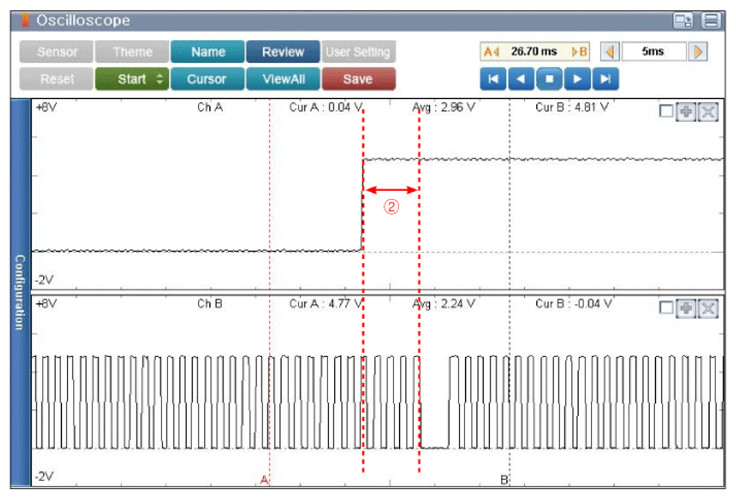This screenshot has height=499, width=736.
Task: Stop waveform playback
Action: tap(549, 79)
